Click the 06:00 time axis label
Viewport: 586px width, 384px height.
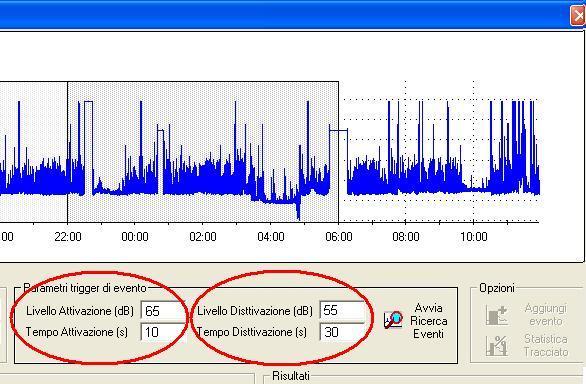(x=339, y=237)
